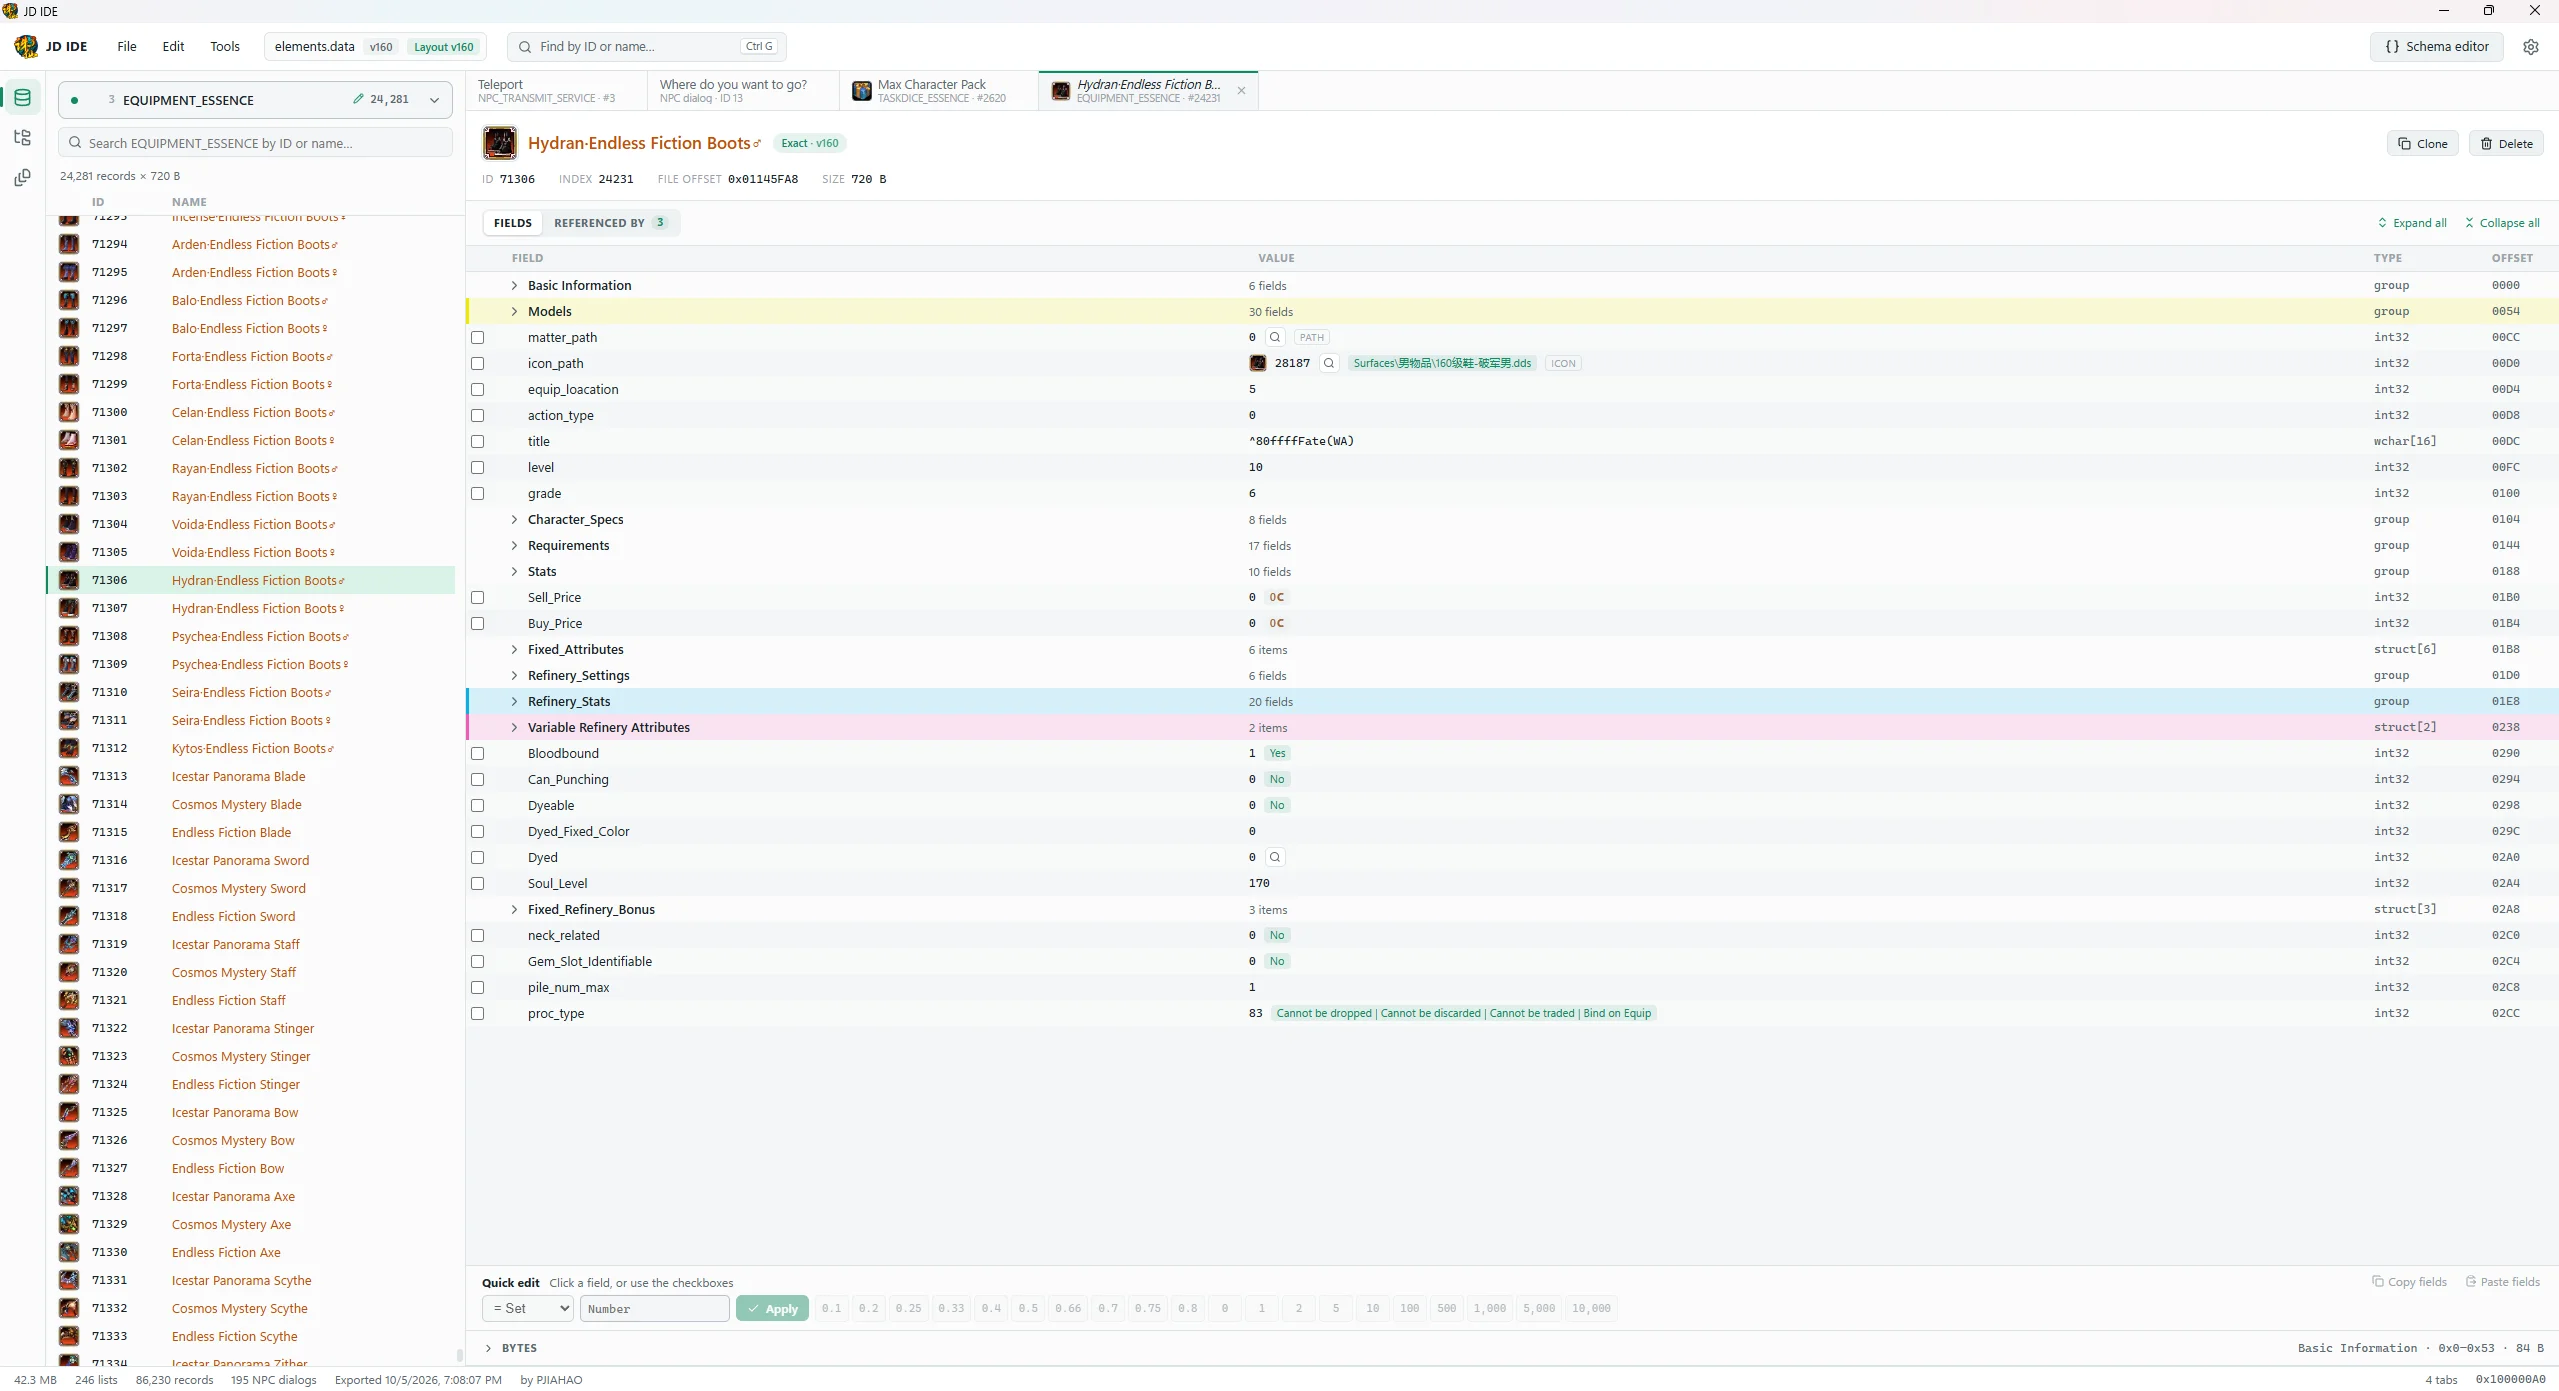
Task: Click the lookup icon next to icon_path 28187
Action: (x=1329, y=364)
